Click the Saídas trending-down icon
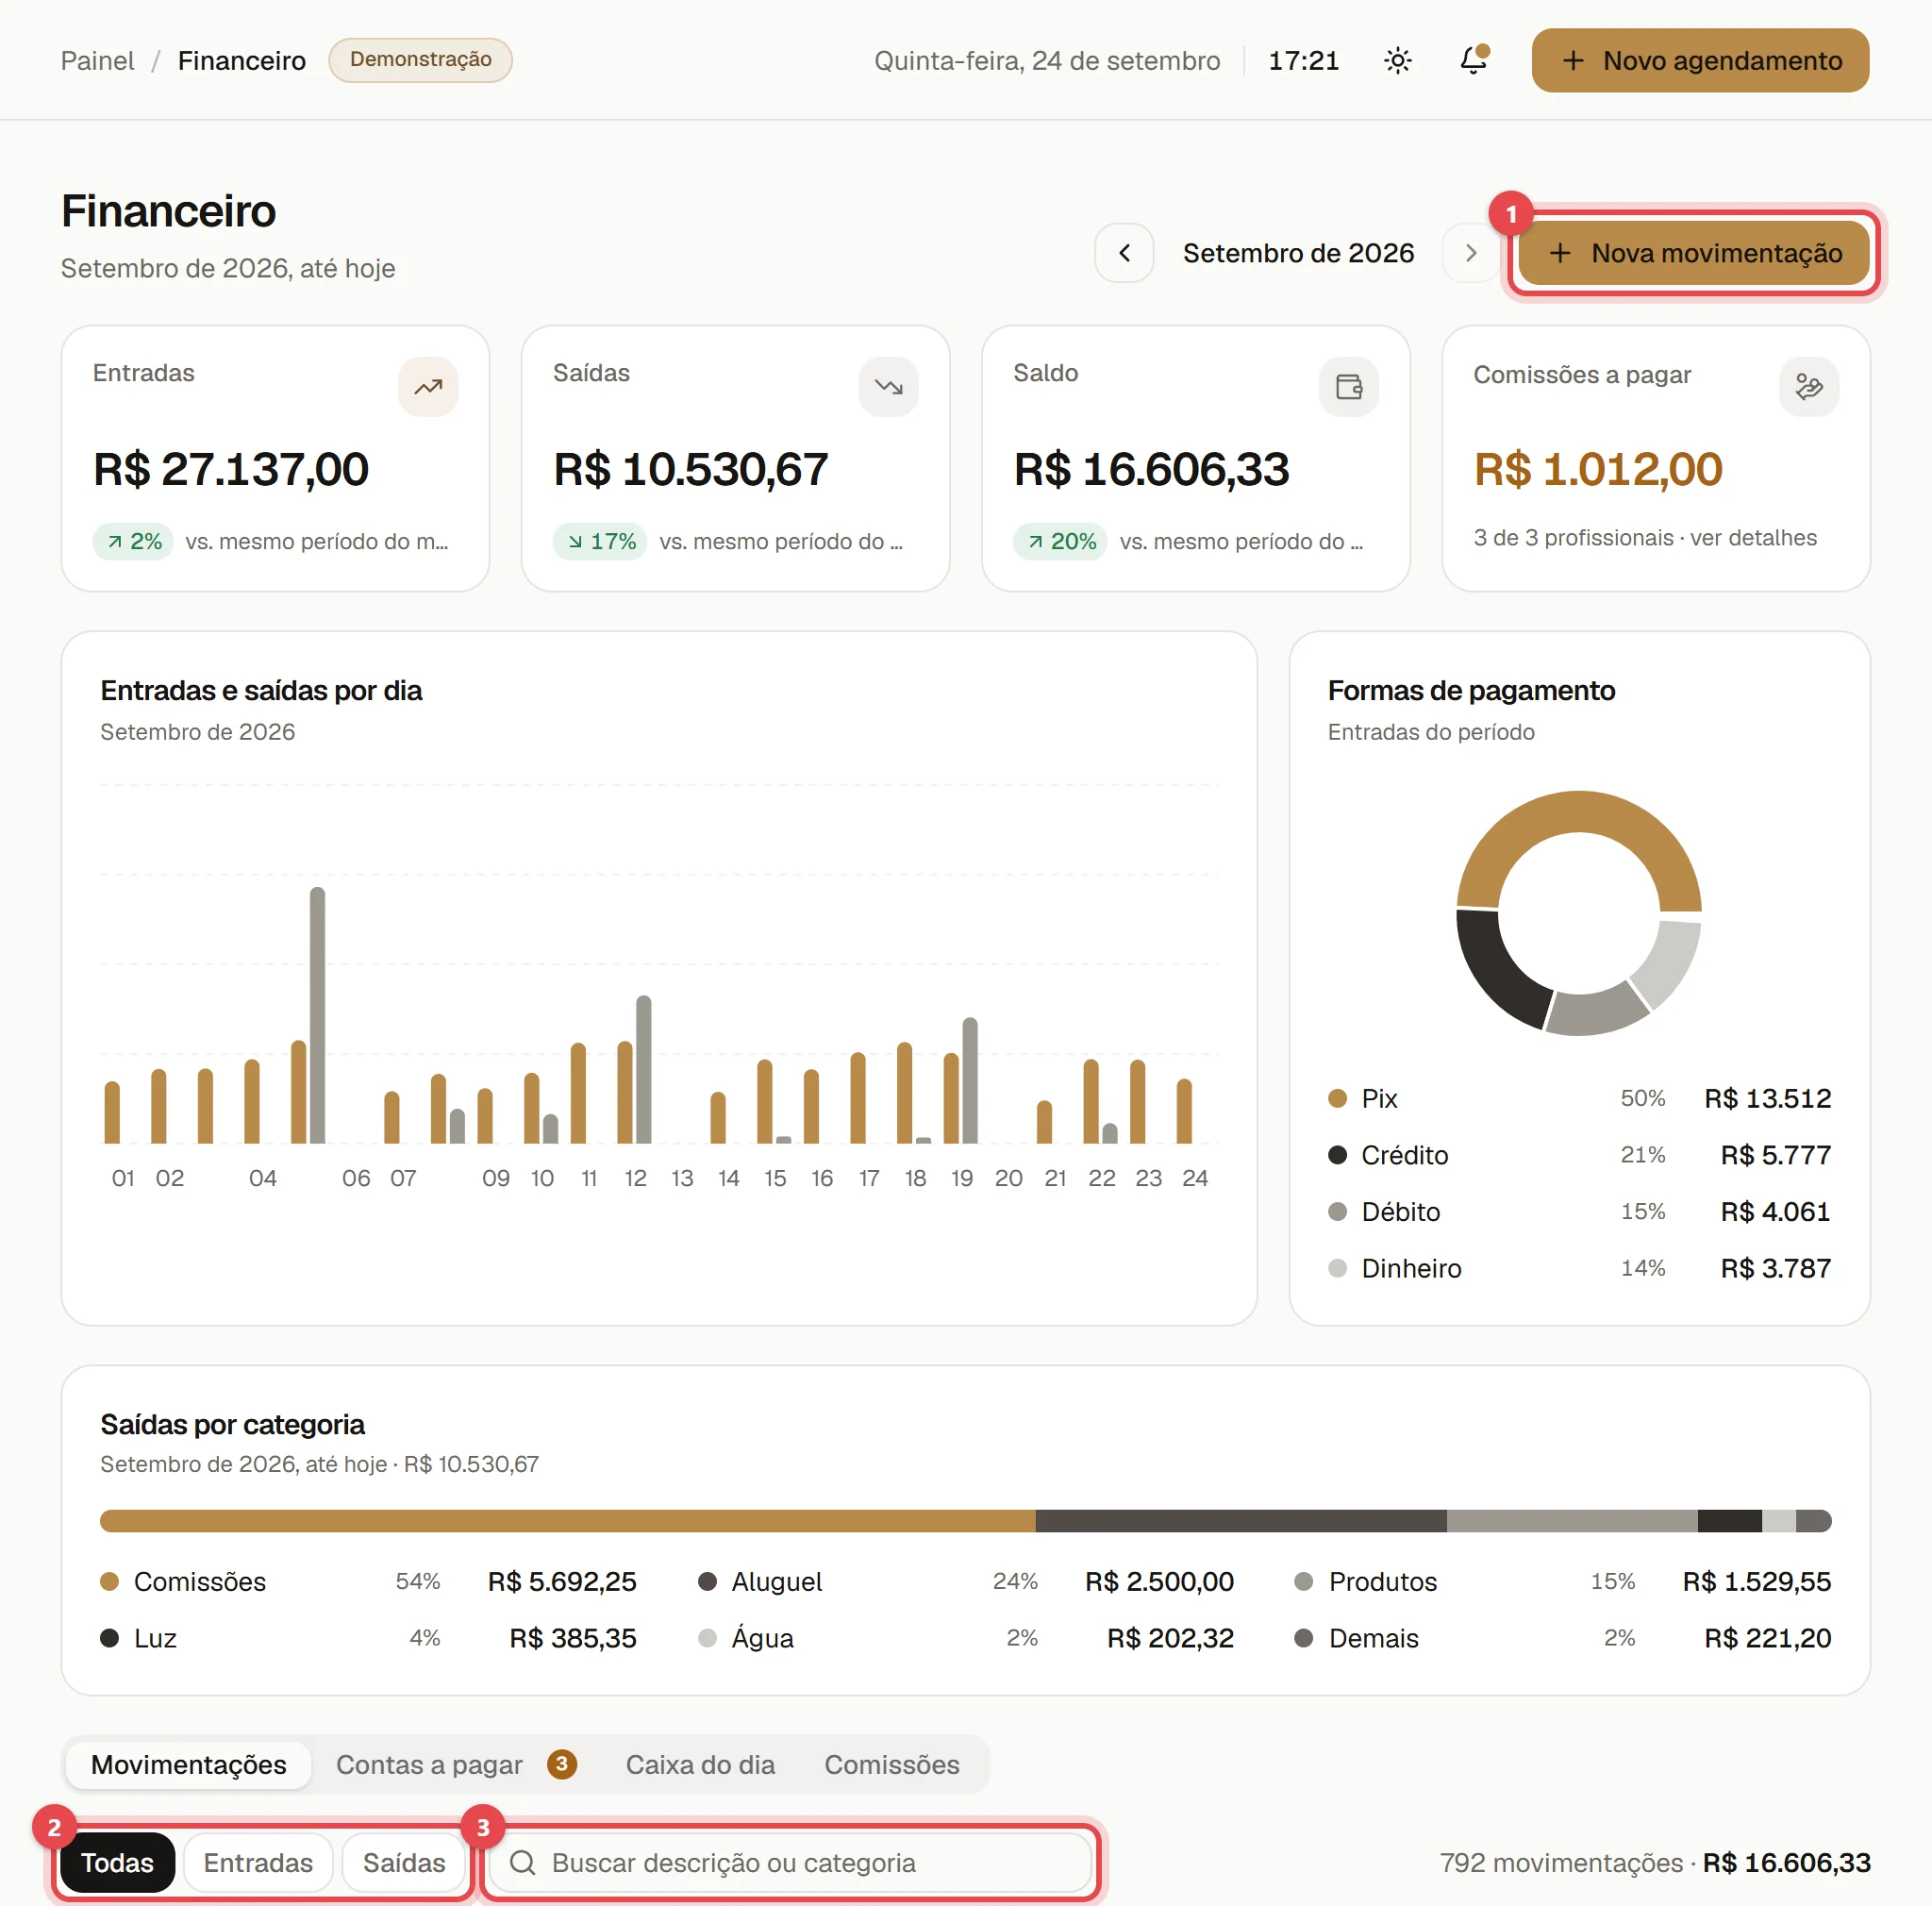 click(888, 387)
